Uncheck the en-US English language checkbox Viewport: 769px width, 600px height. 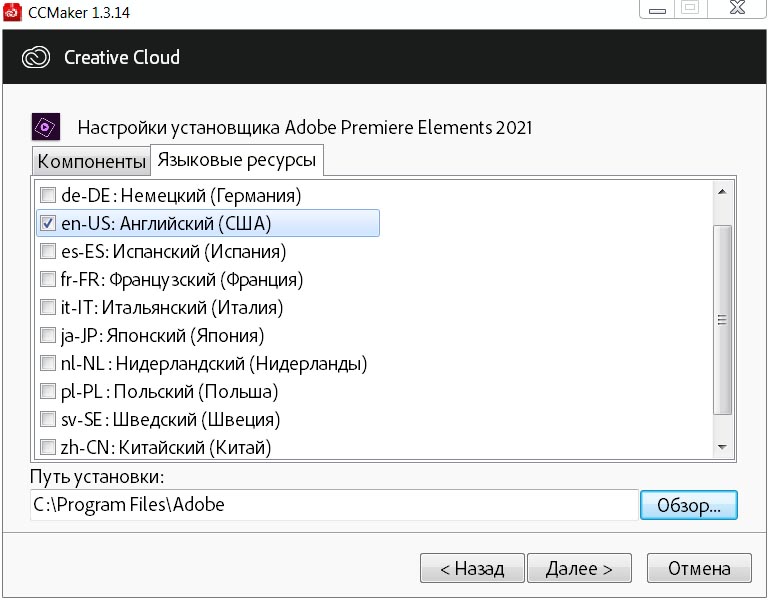tap(48, 223)
